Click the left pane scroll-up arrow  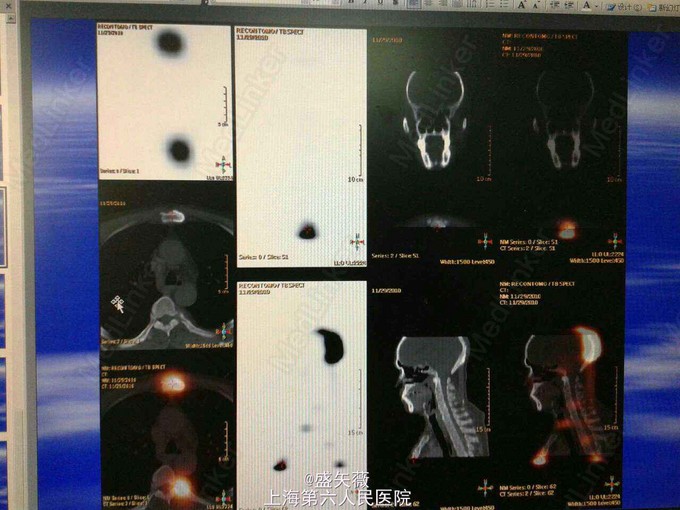(11, 19)
